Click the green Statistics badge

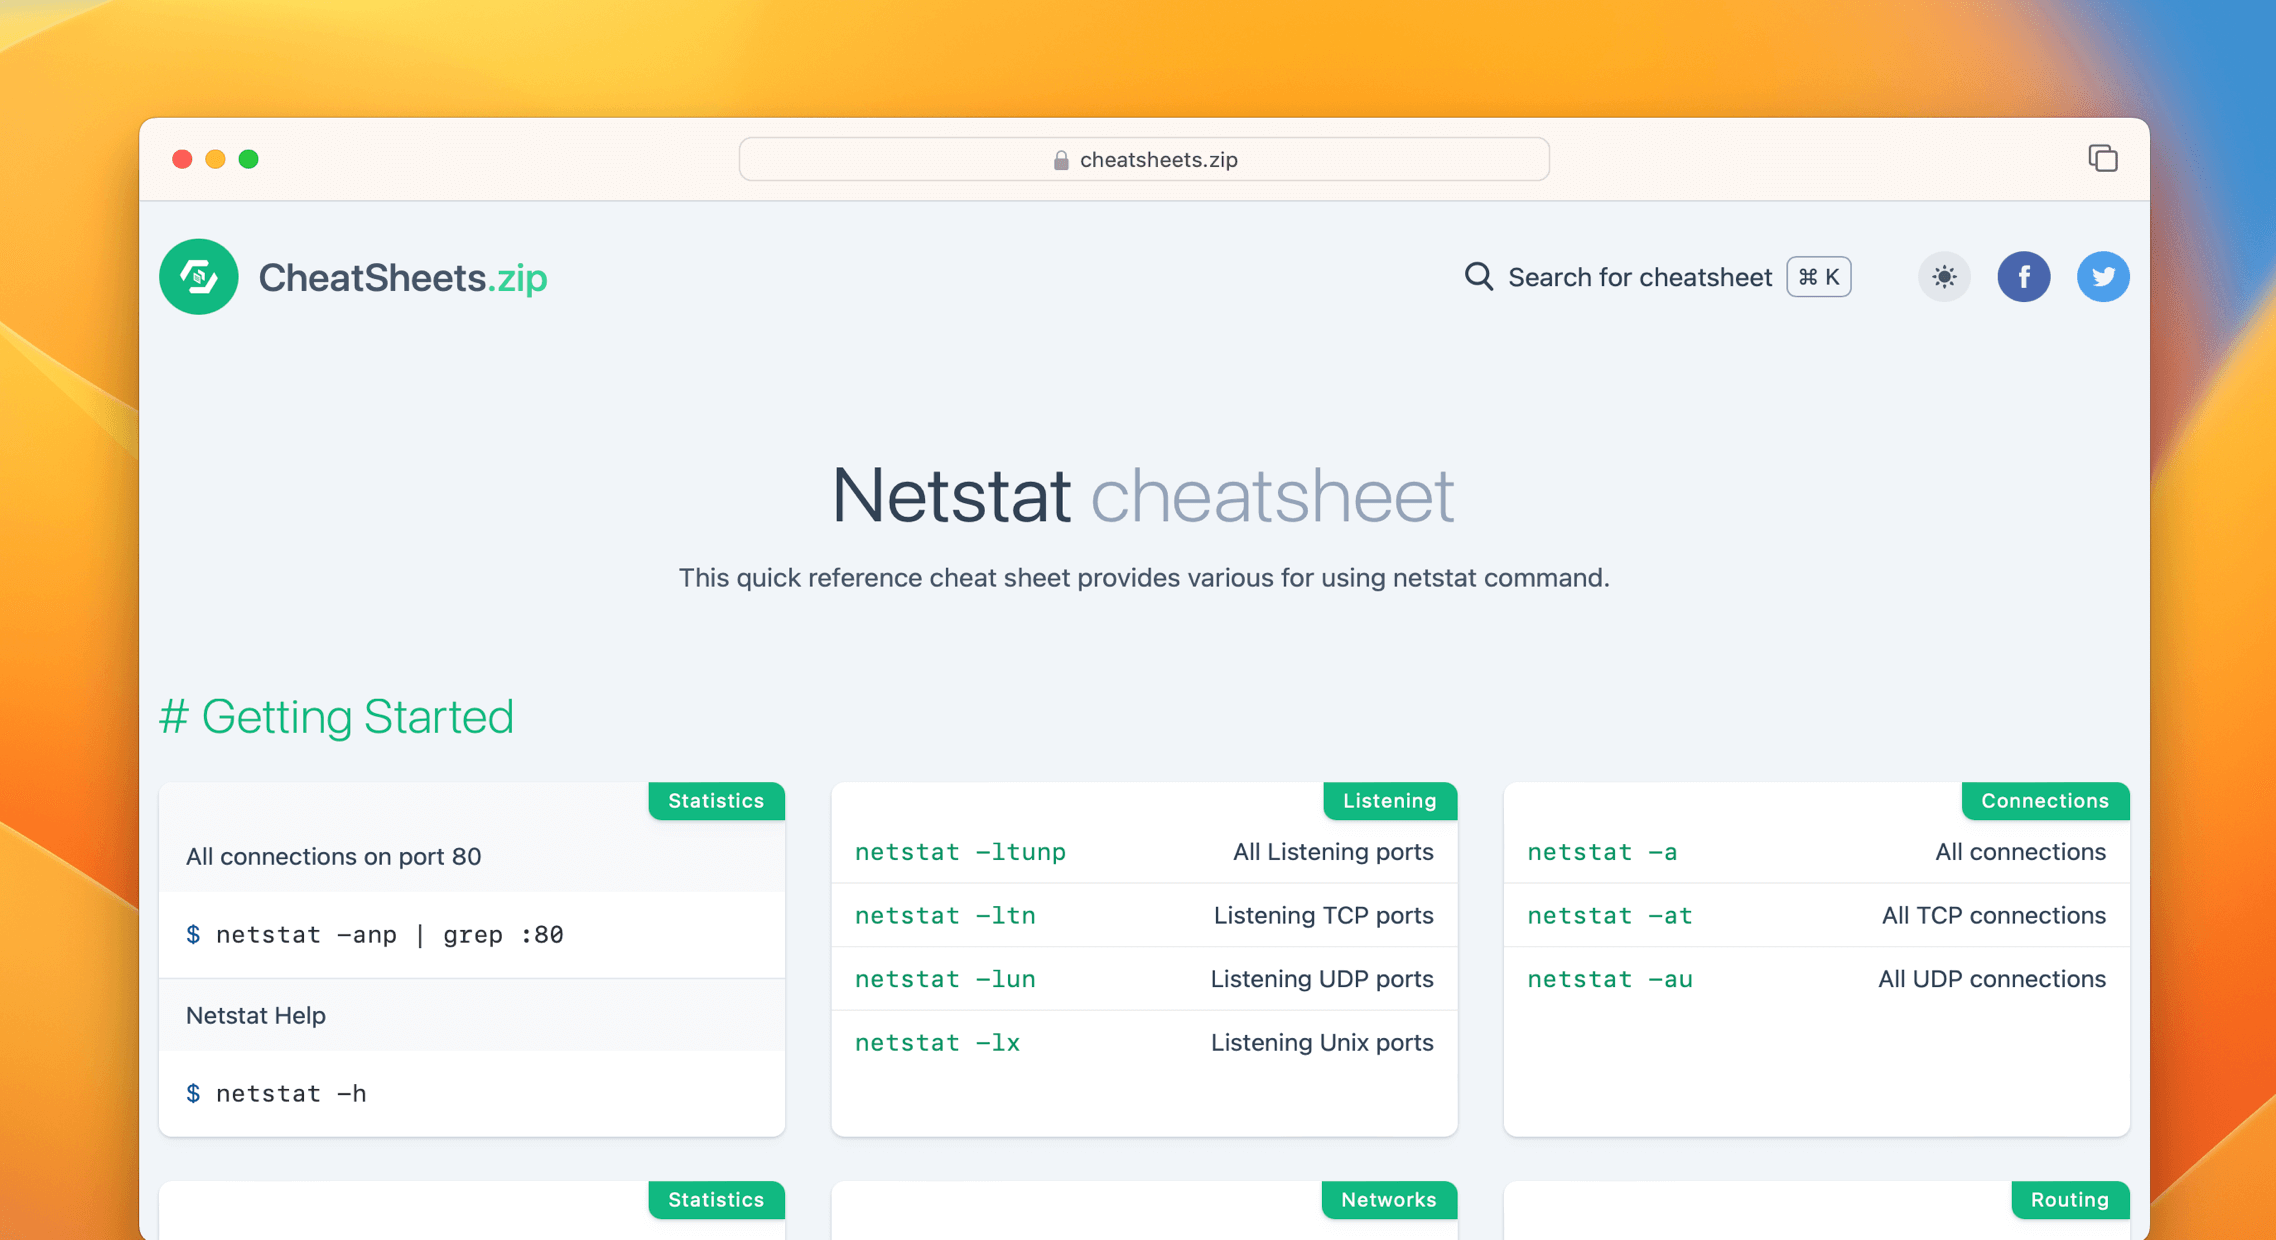click(716, 800)
